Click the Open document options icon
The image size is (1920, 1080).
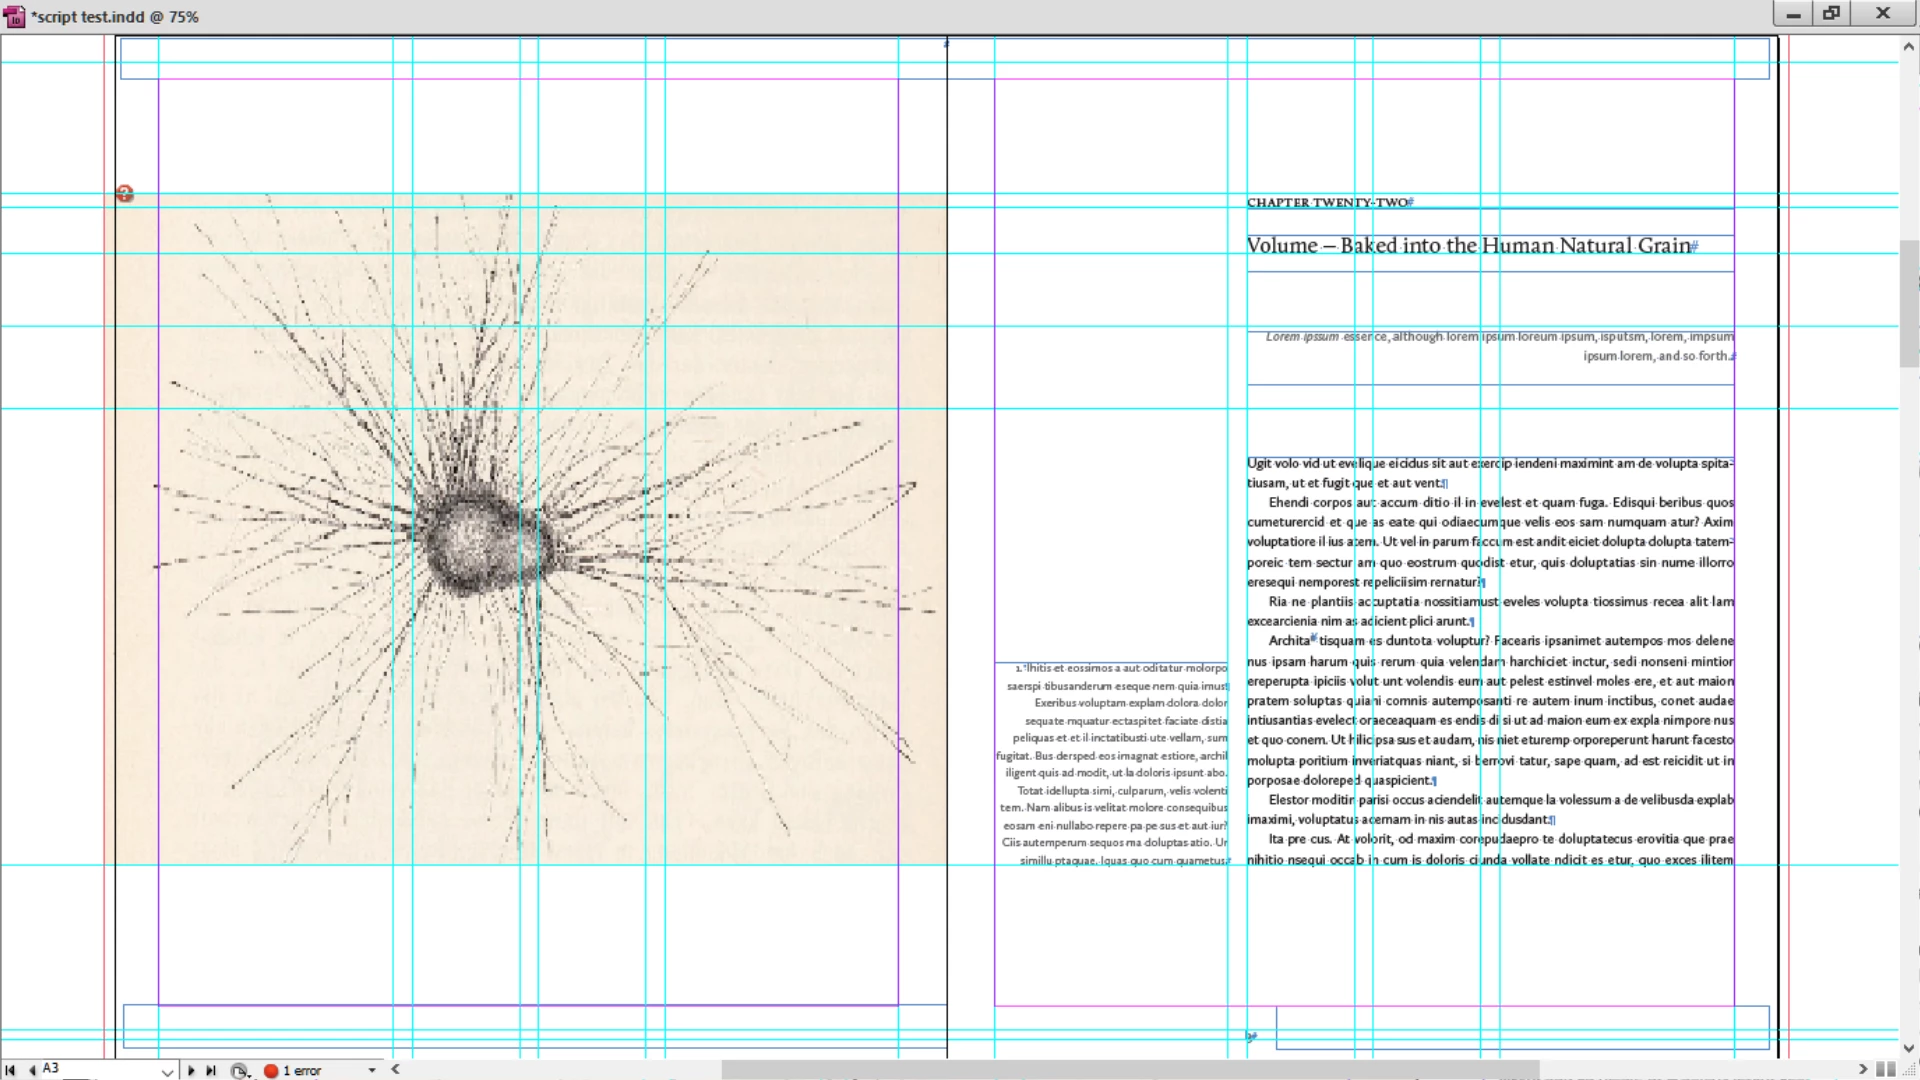coord(239,1071)
